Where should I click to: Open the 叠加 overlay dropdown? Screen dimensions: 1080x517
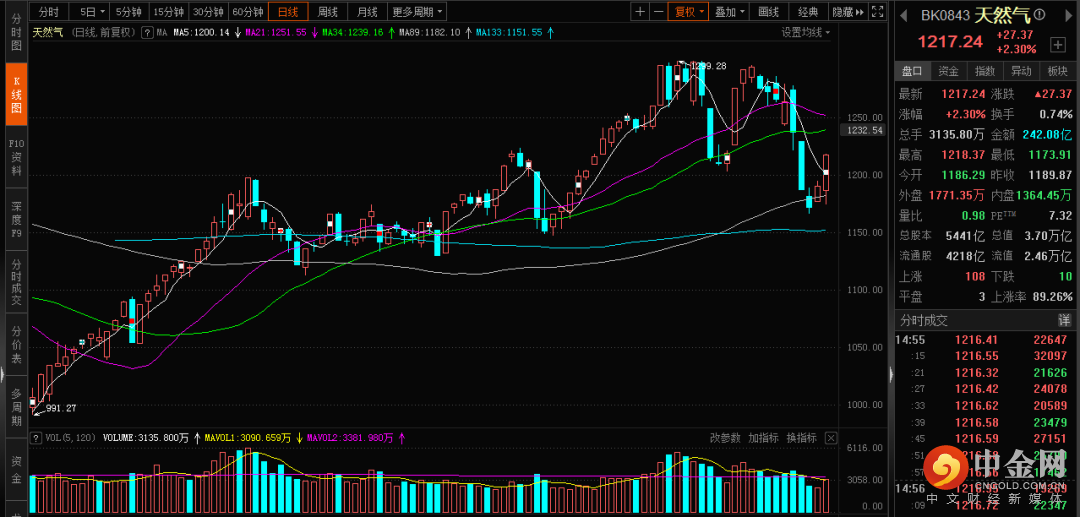(729, 12)
